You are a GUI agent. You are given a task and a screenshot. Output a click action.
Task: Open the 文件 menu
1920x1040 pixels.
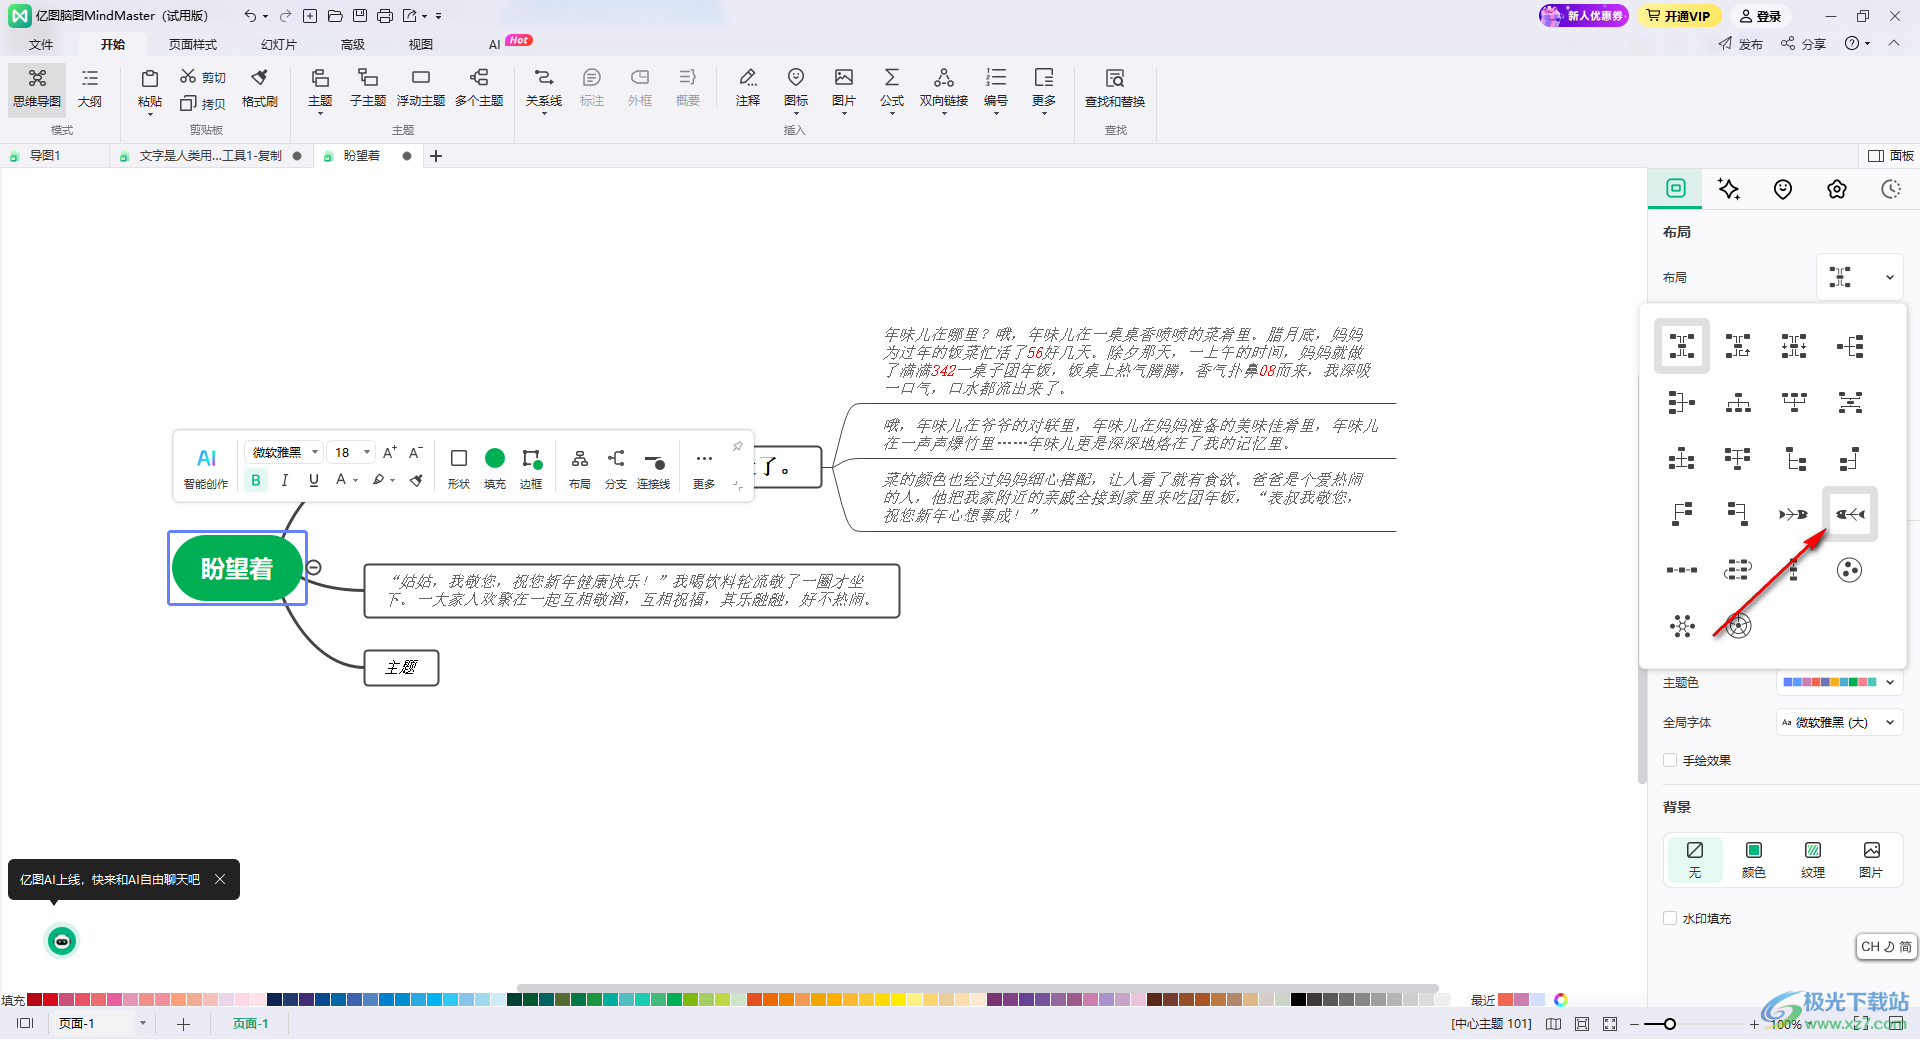[41, 44]
